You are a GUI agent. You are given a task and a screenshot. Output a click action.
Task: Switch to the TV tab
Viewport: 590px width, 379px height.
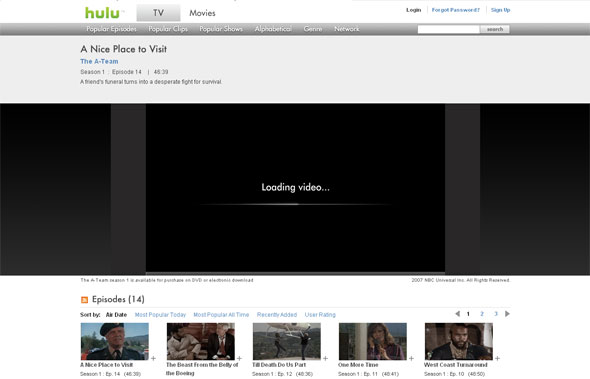[158, 13]
